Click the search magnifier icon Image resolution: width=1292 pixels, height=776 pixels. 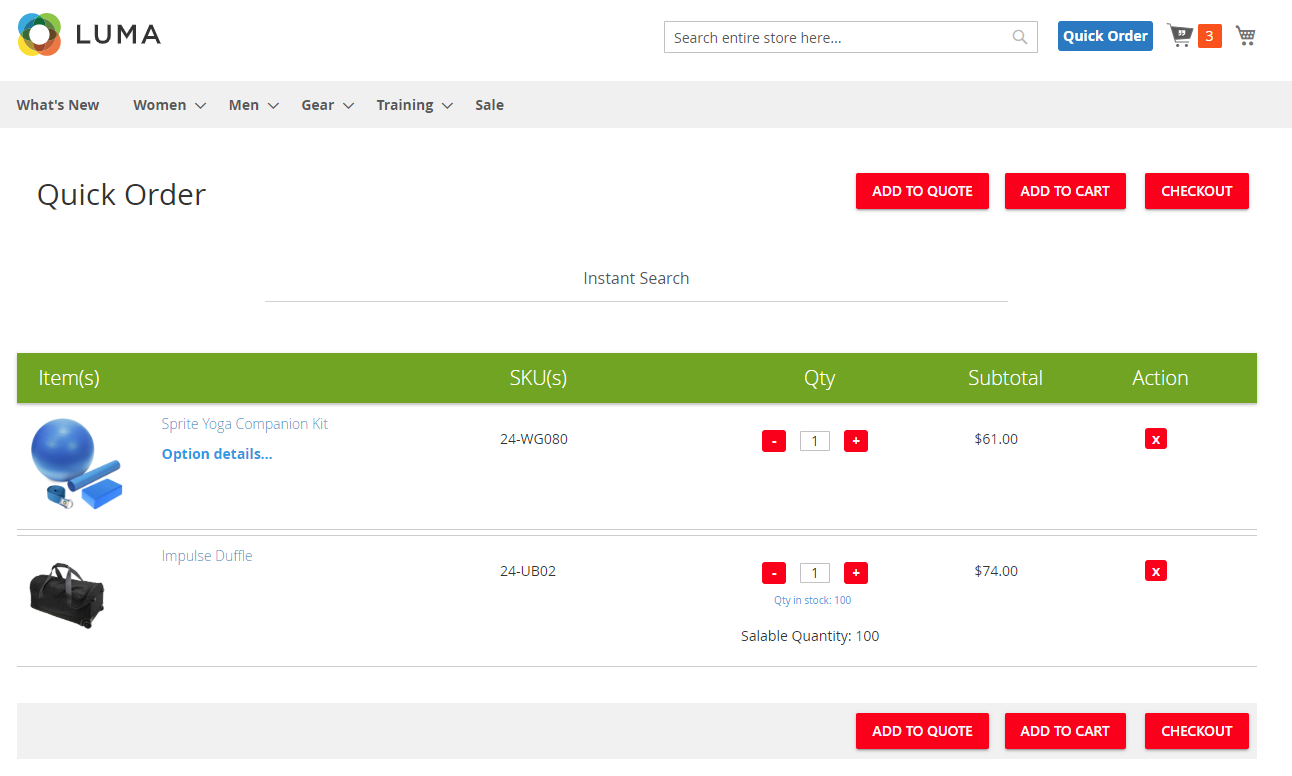coord(1019,37)
